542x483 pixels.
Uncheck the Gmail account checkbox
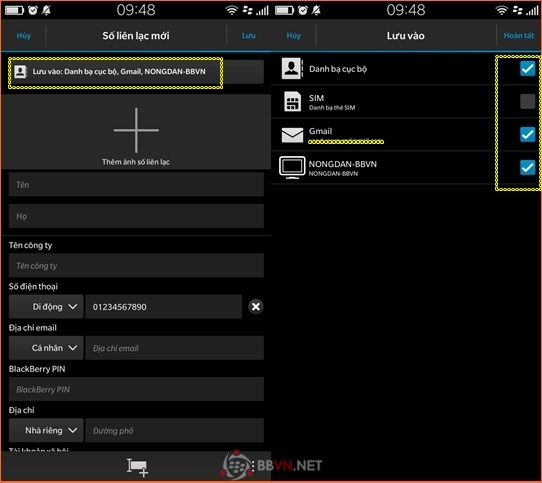click(x=527, y=134)
